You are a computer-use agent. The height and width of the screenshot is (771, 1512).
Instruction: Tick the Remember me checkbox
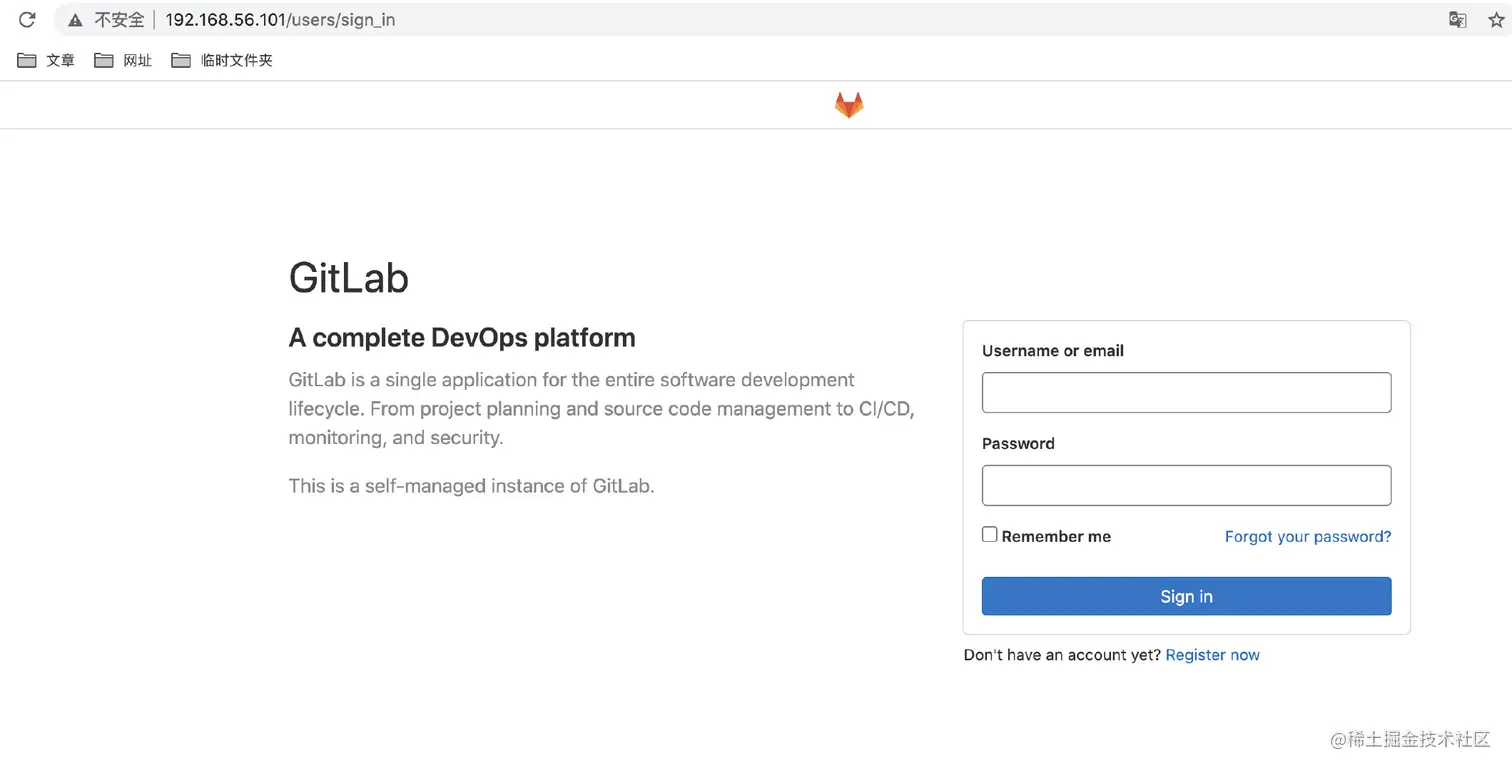tap(989, 535)
